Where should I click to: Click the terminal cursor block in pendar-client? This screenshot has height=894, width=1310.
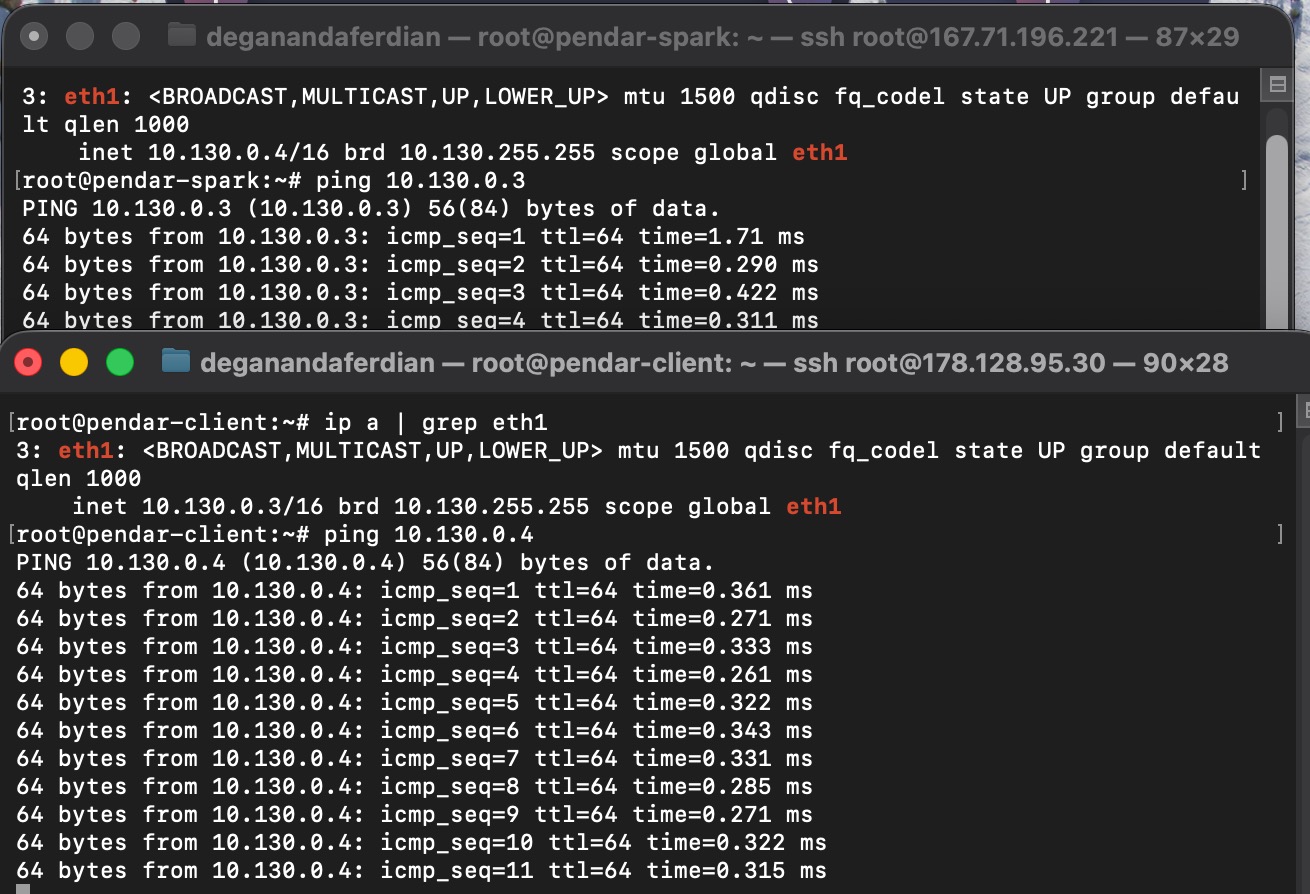click(23, 888)
